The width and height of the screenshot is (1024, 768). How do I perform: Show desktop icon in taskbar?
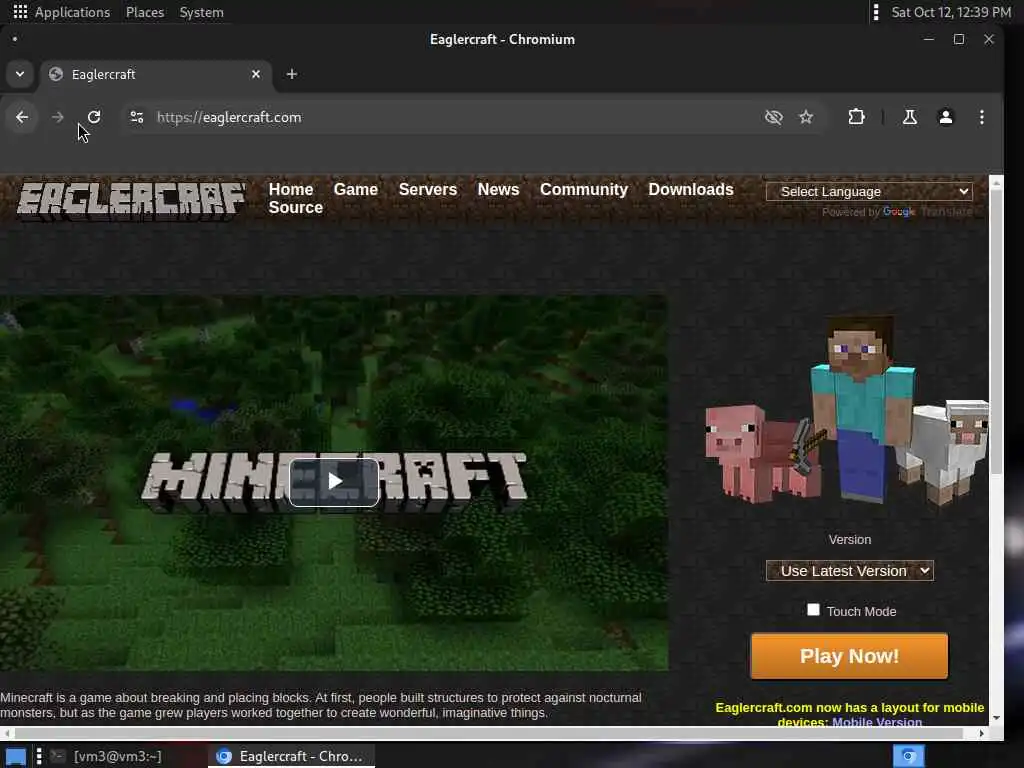pos(15,756)
